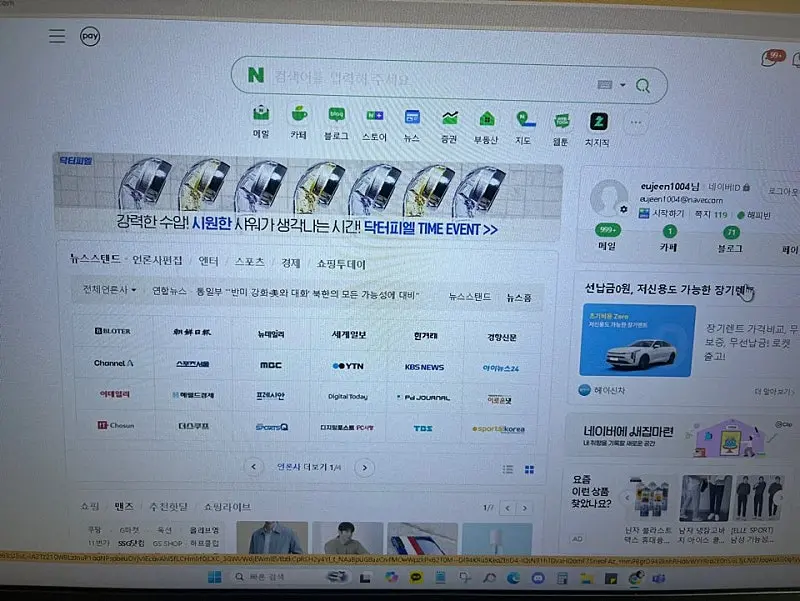Open the YTN press logo
800x601 pixels.
click(x=348, y=366)
